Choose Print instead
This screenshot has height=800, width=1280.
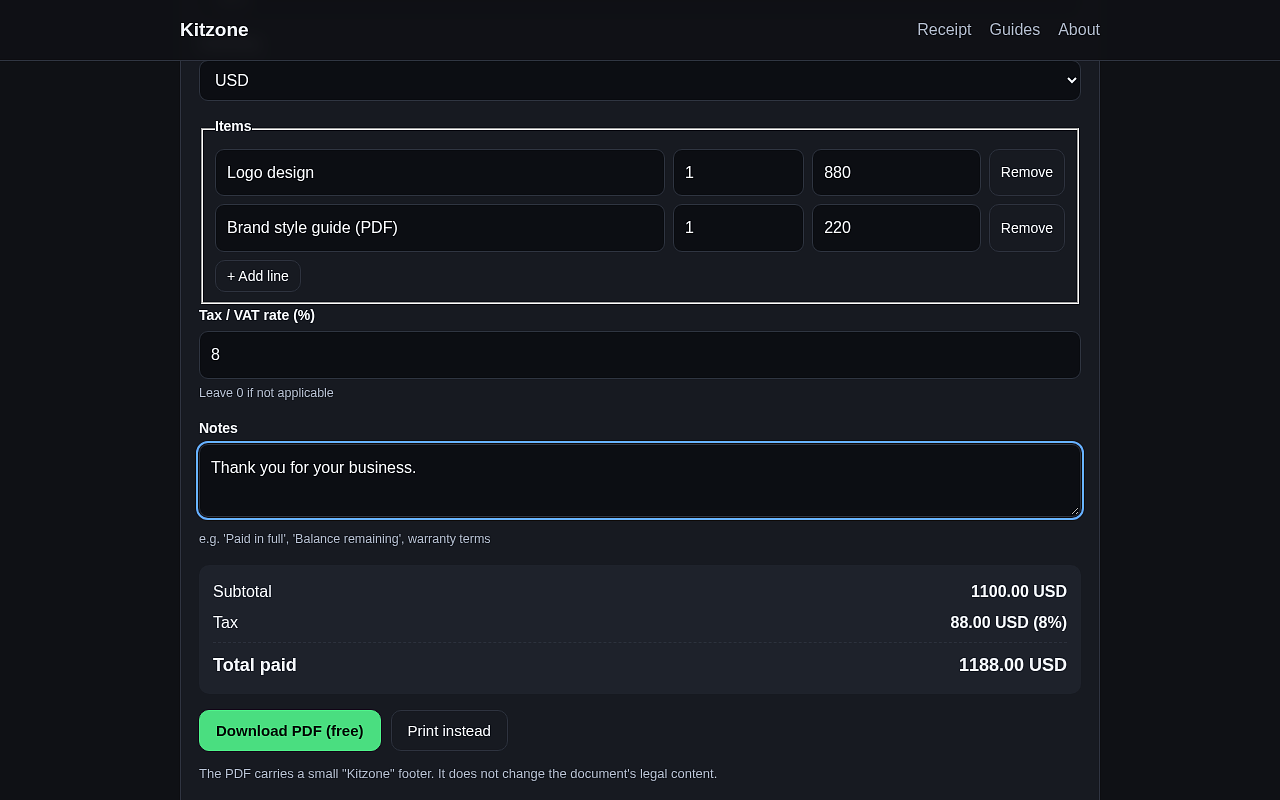[x=449, y=731]
